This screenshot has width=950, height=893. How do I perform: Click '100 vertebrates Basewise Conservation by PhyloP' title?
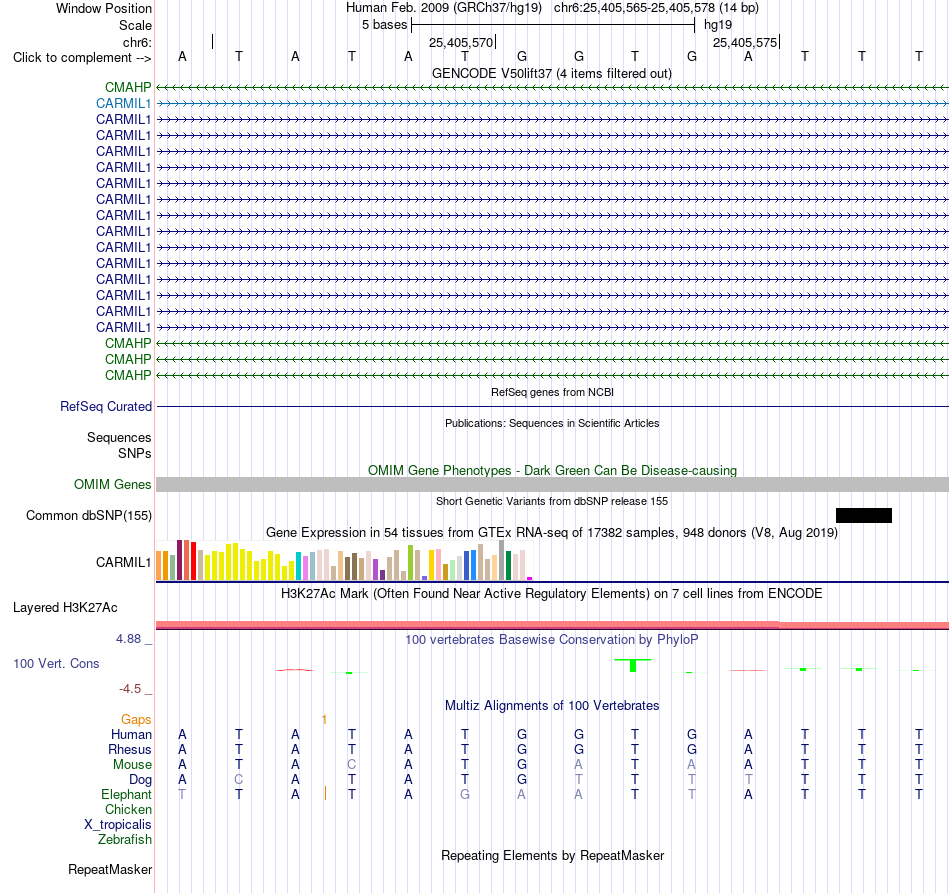pyautogui.click(x=551, y=640)
